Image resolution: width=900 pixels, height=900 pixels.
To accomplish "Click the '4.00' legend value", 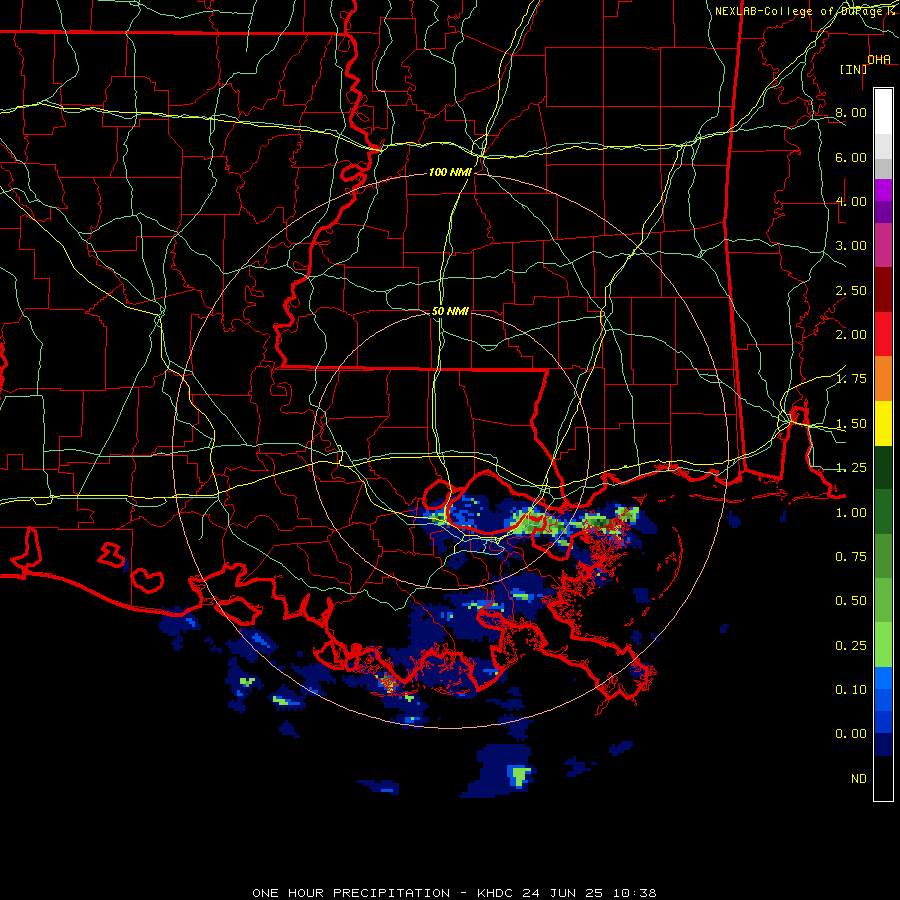I will [851, 201].
